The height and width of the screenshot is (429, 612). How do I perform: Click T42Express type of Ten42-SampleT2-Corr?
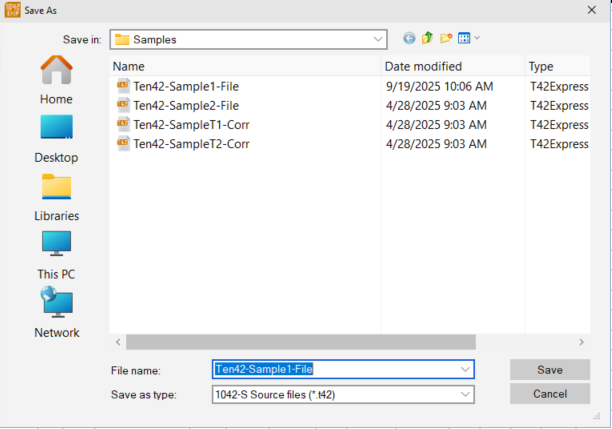coord(559,144)
